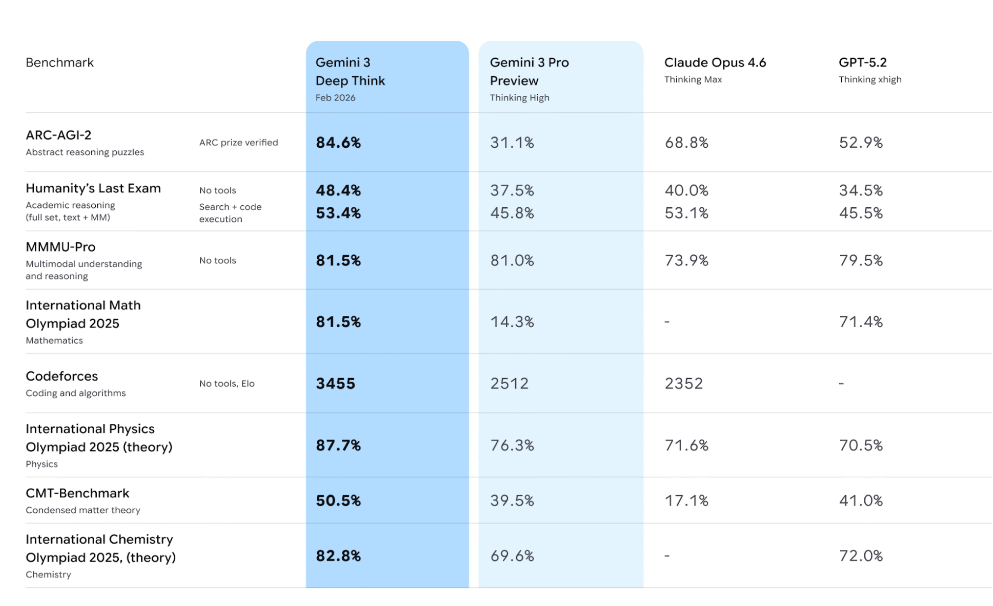
Task: Click the Benchmark header label
Action: coord(60,63)
